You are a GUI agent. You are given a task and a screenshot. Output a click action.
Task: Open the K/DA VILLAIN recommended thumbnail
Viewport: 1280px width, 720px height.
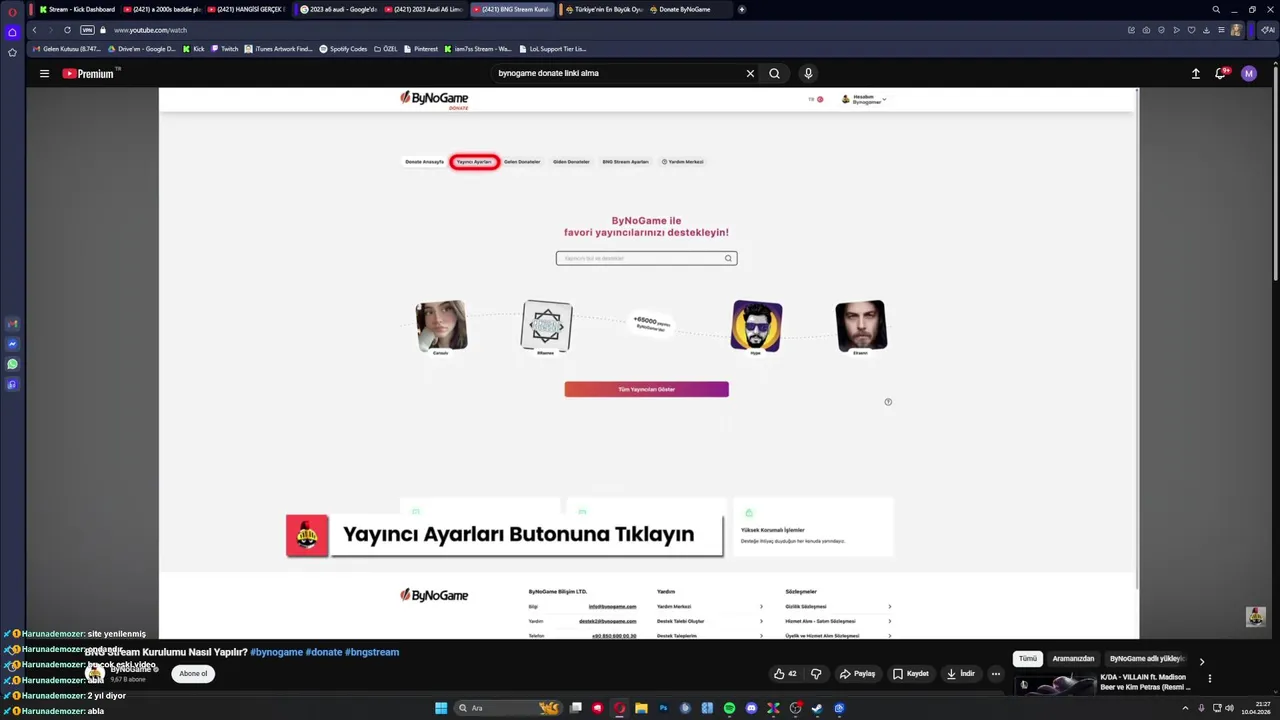coord(1054,684)
